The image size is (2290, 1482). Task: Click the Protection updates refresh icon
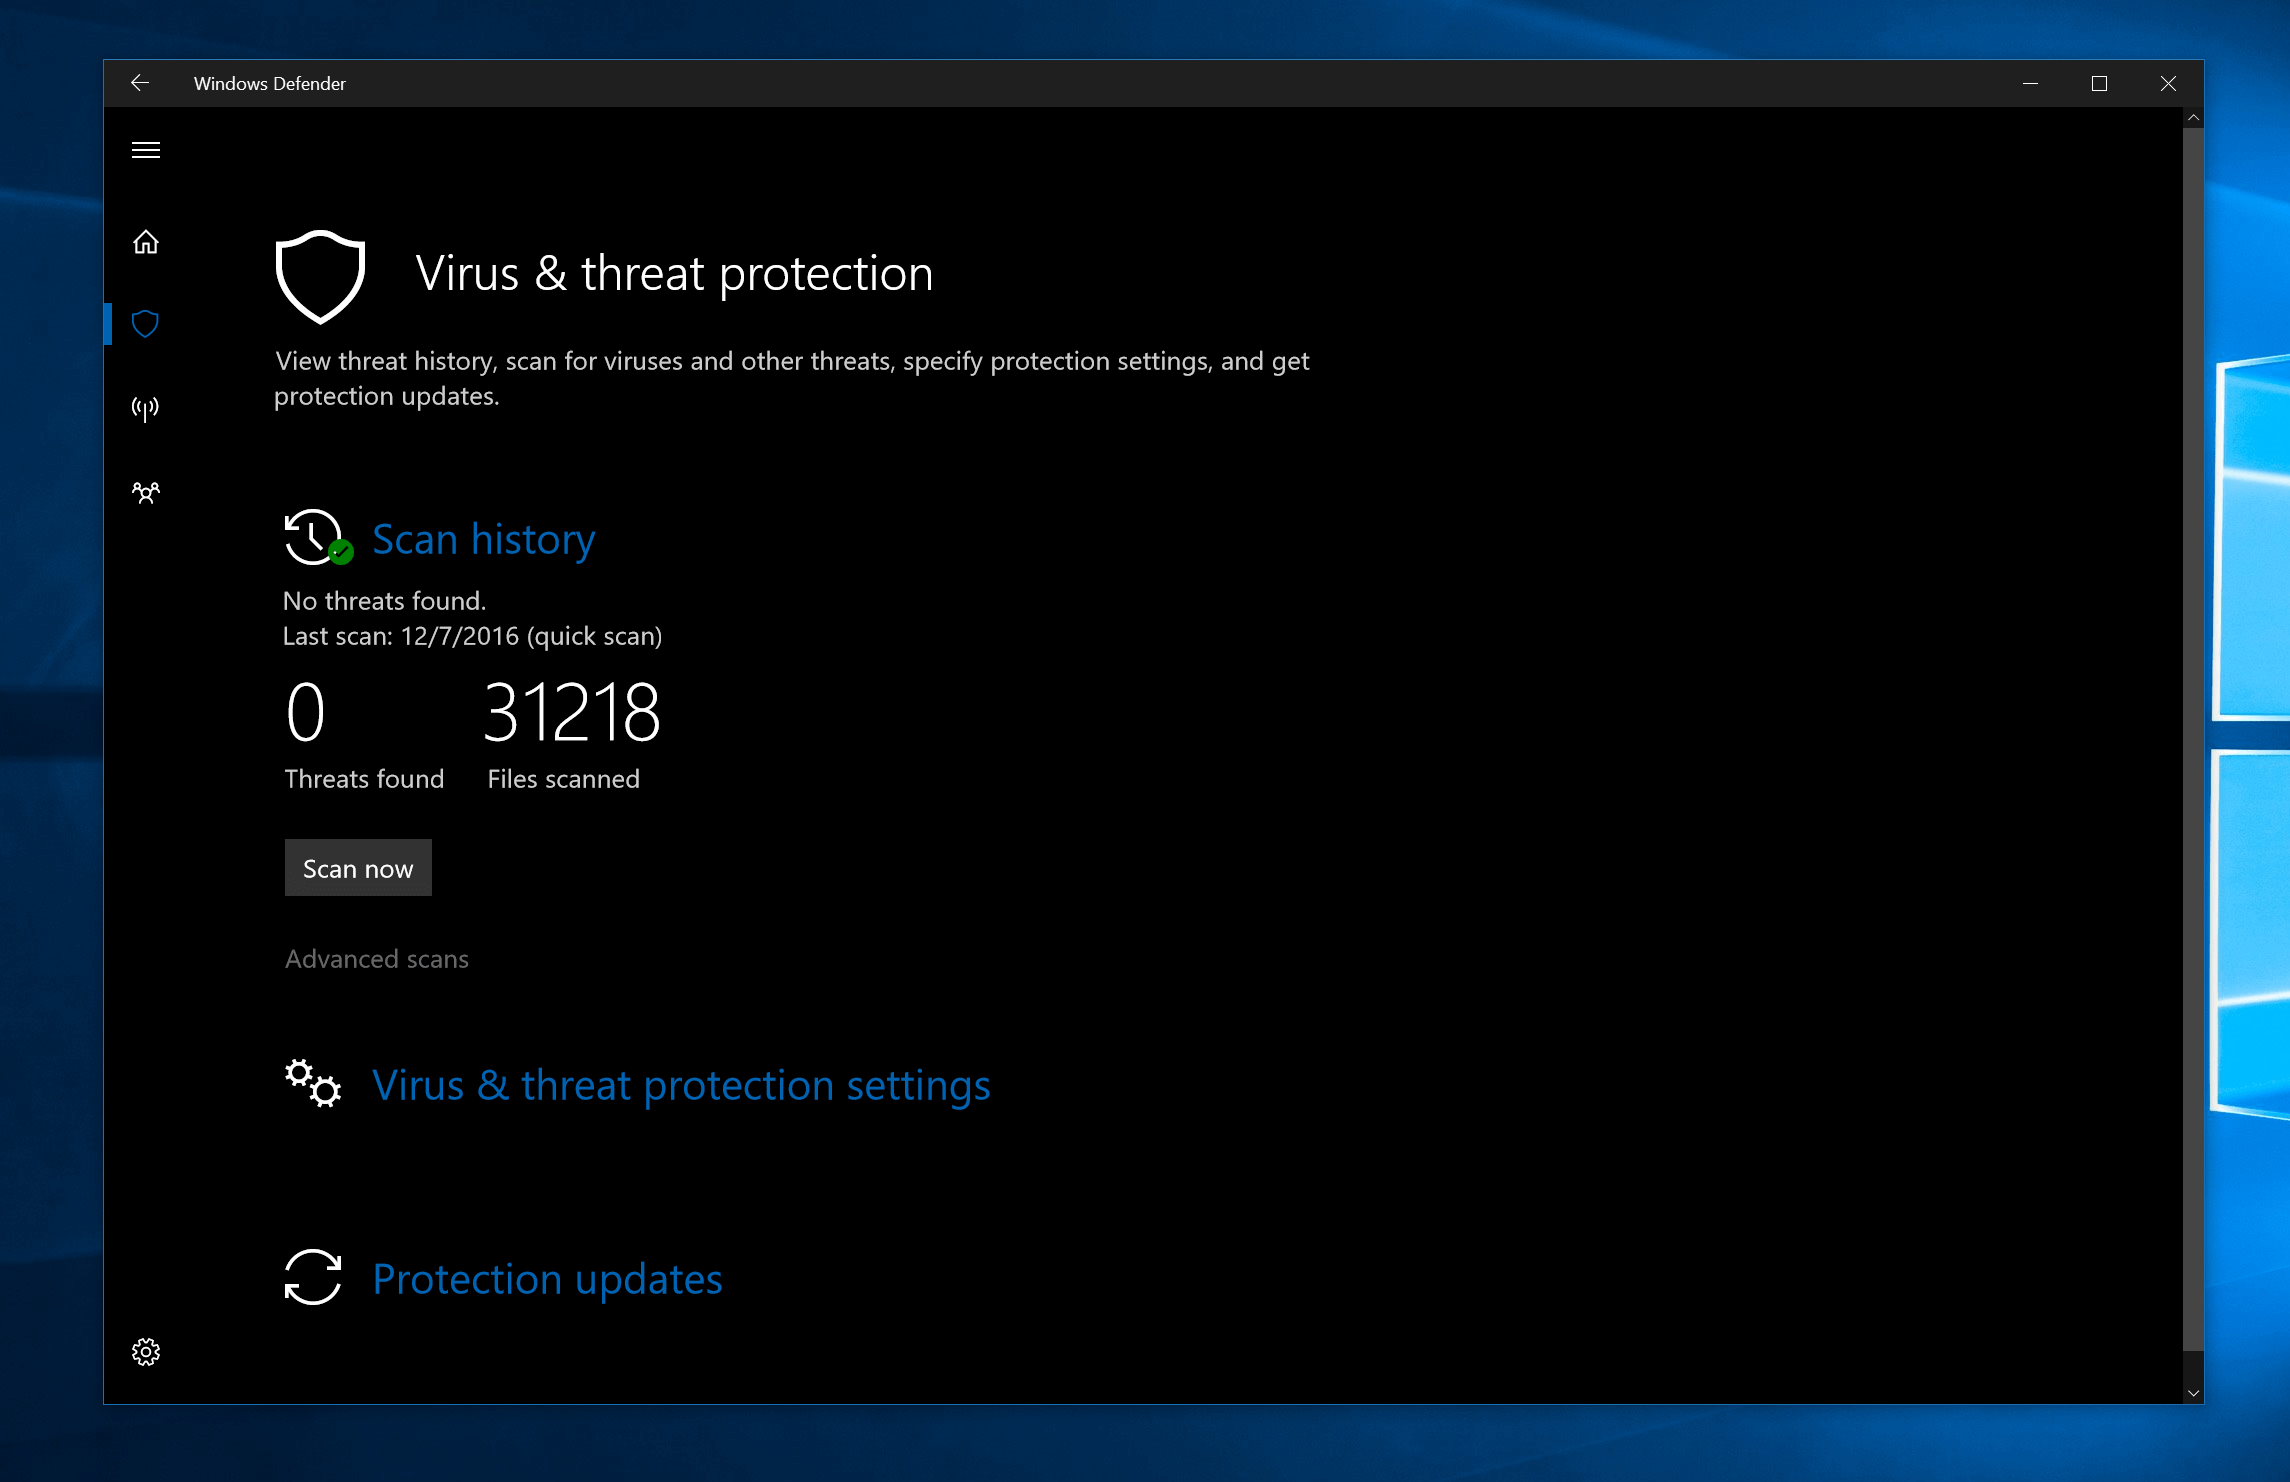click(314, 1277)
